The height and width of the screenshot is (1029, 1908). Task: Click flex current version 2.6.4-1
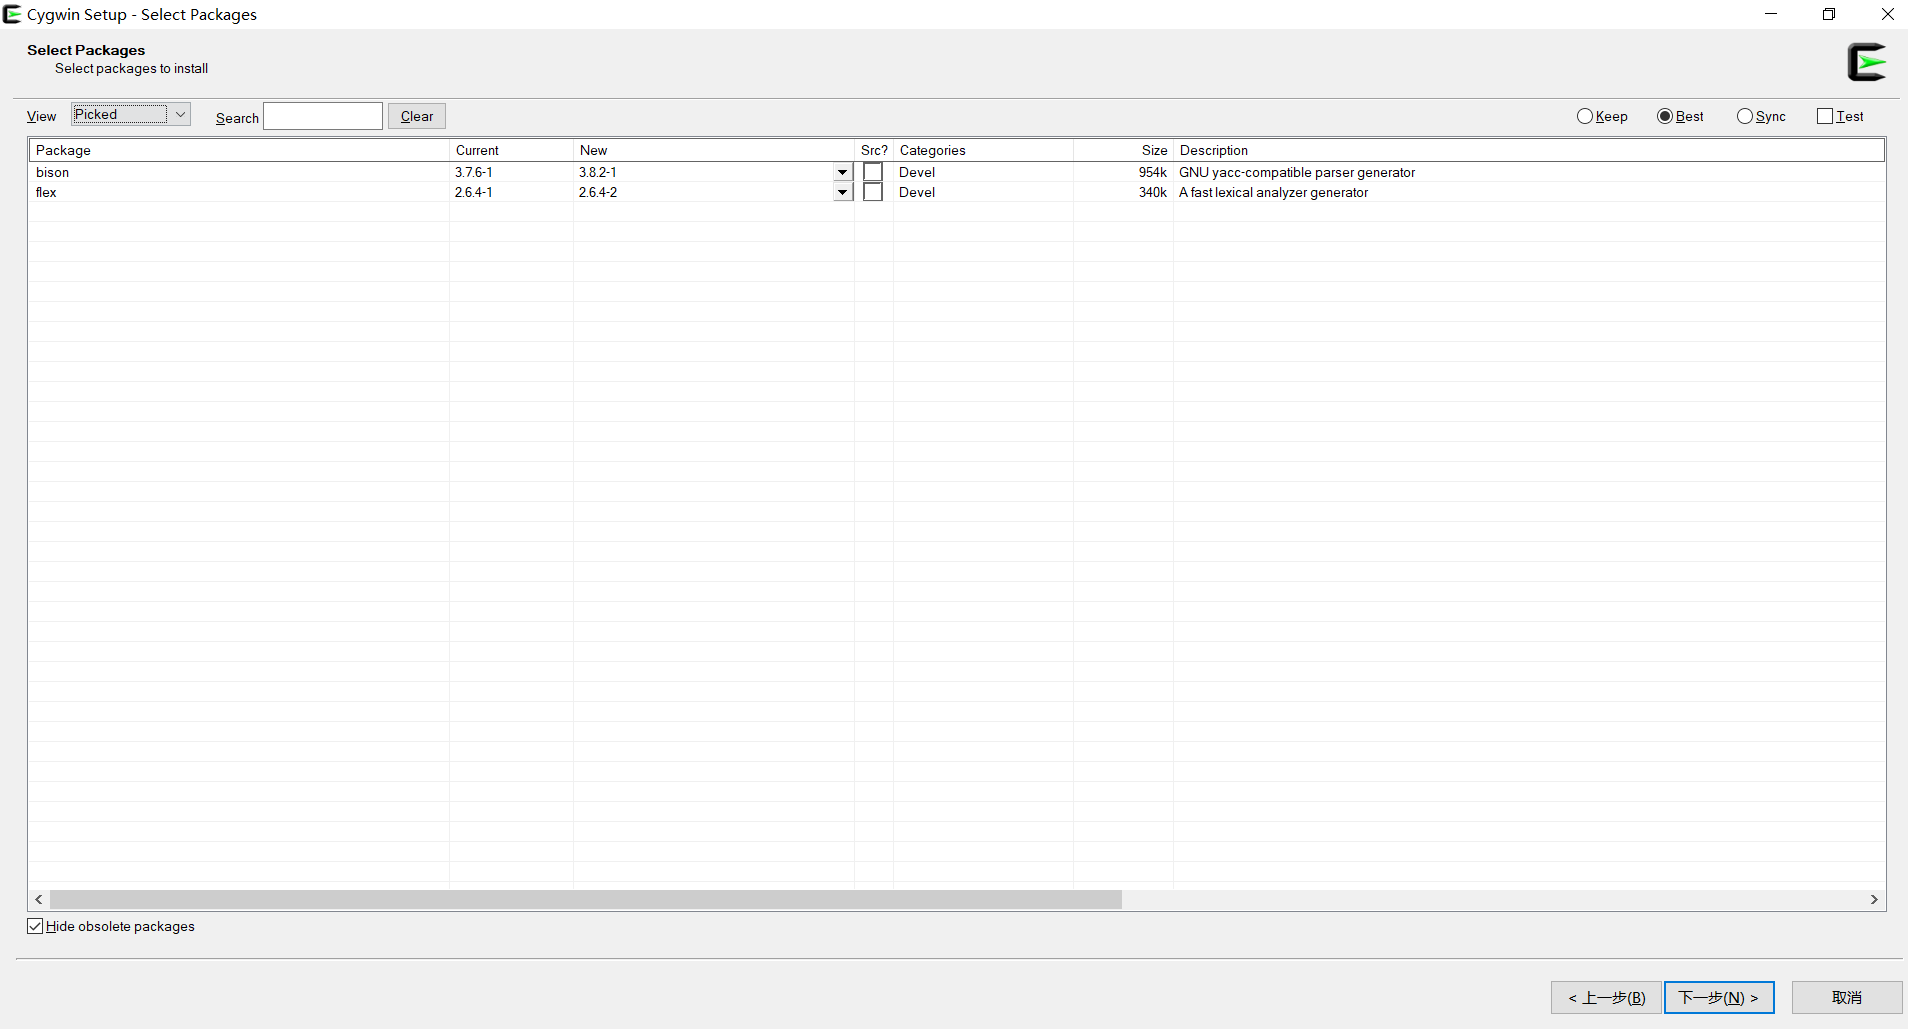474,192
